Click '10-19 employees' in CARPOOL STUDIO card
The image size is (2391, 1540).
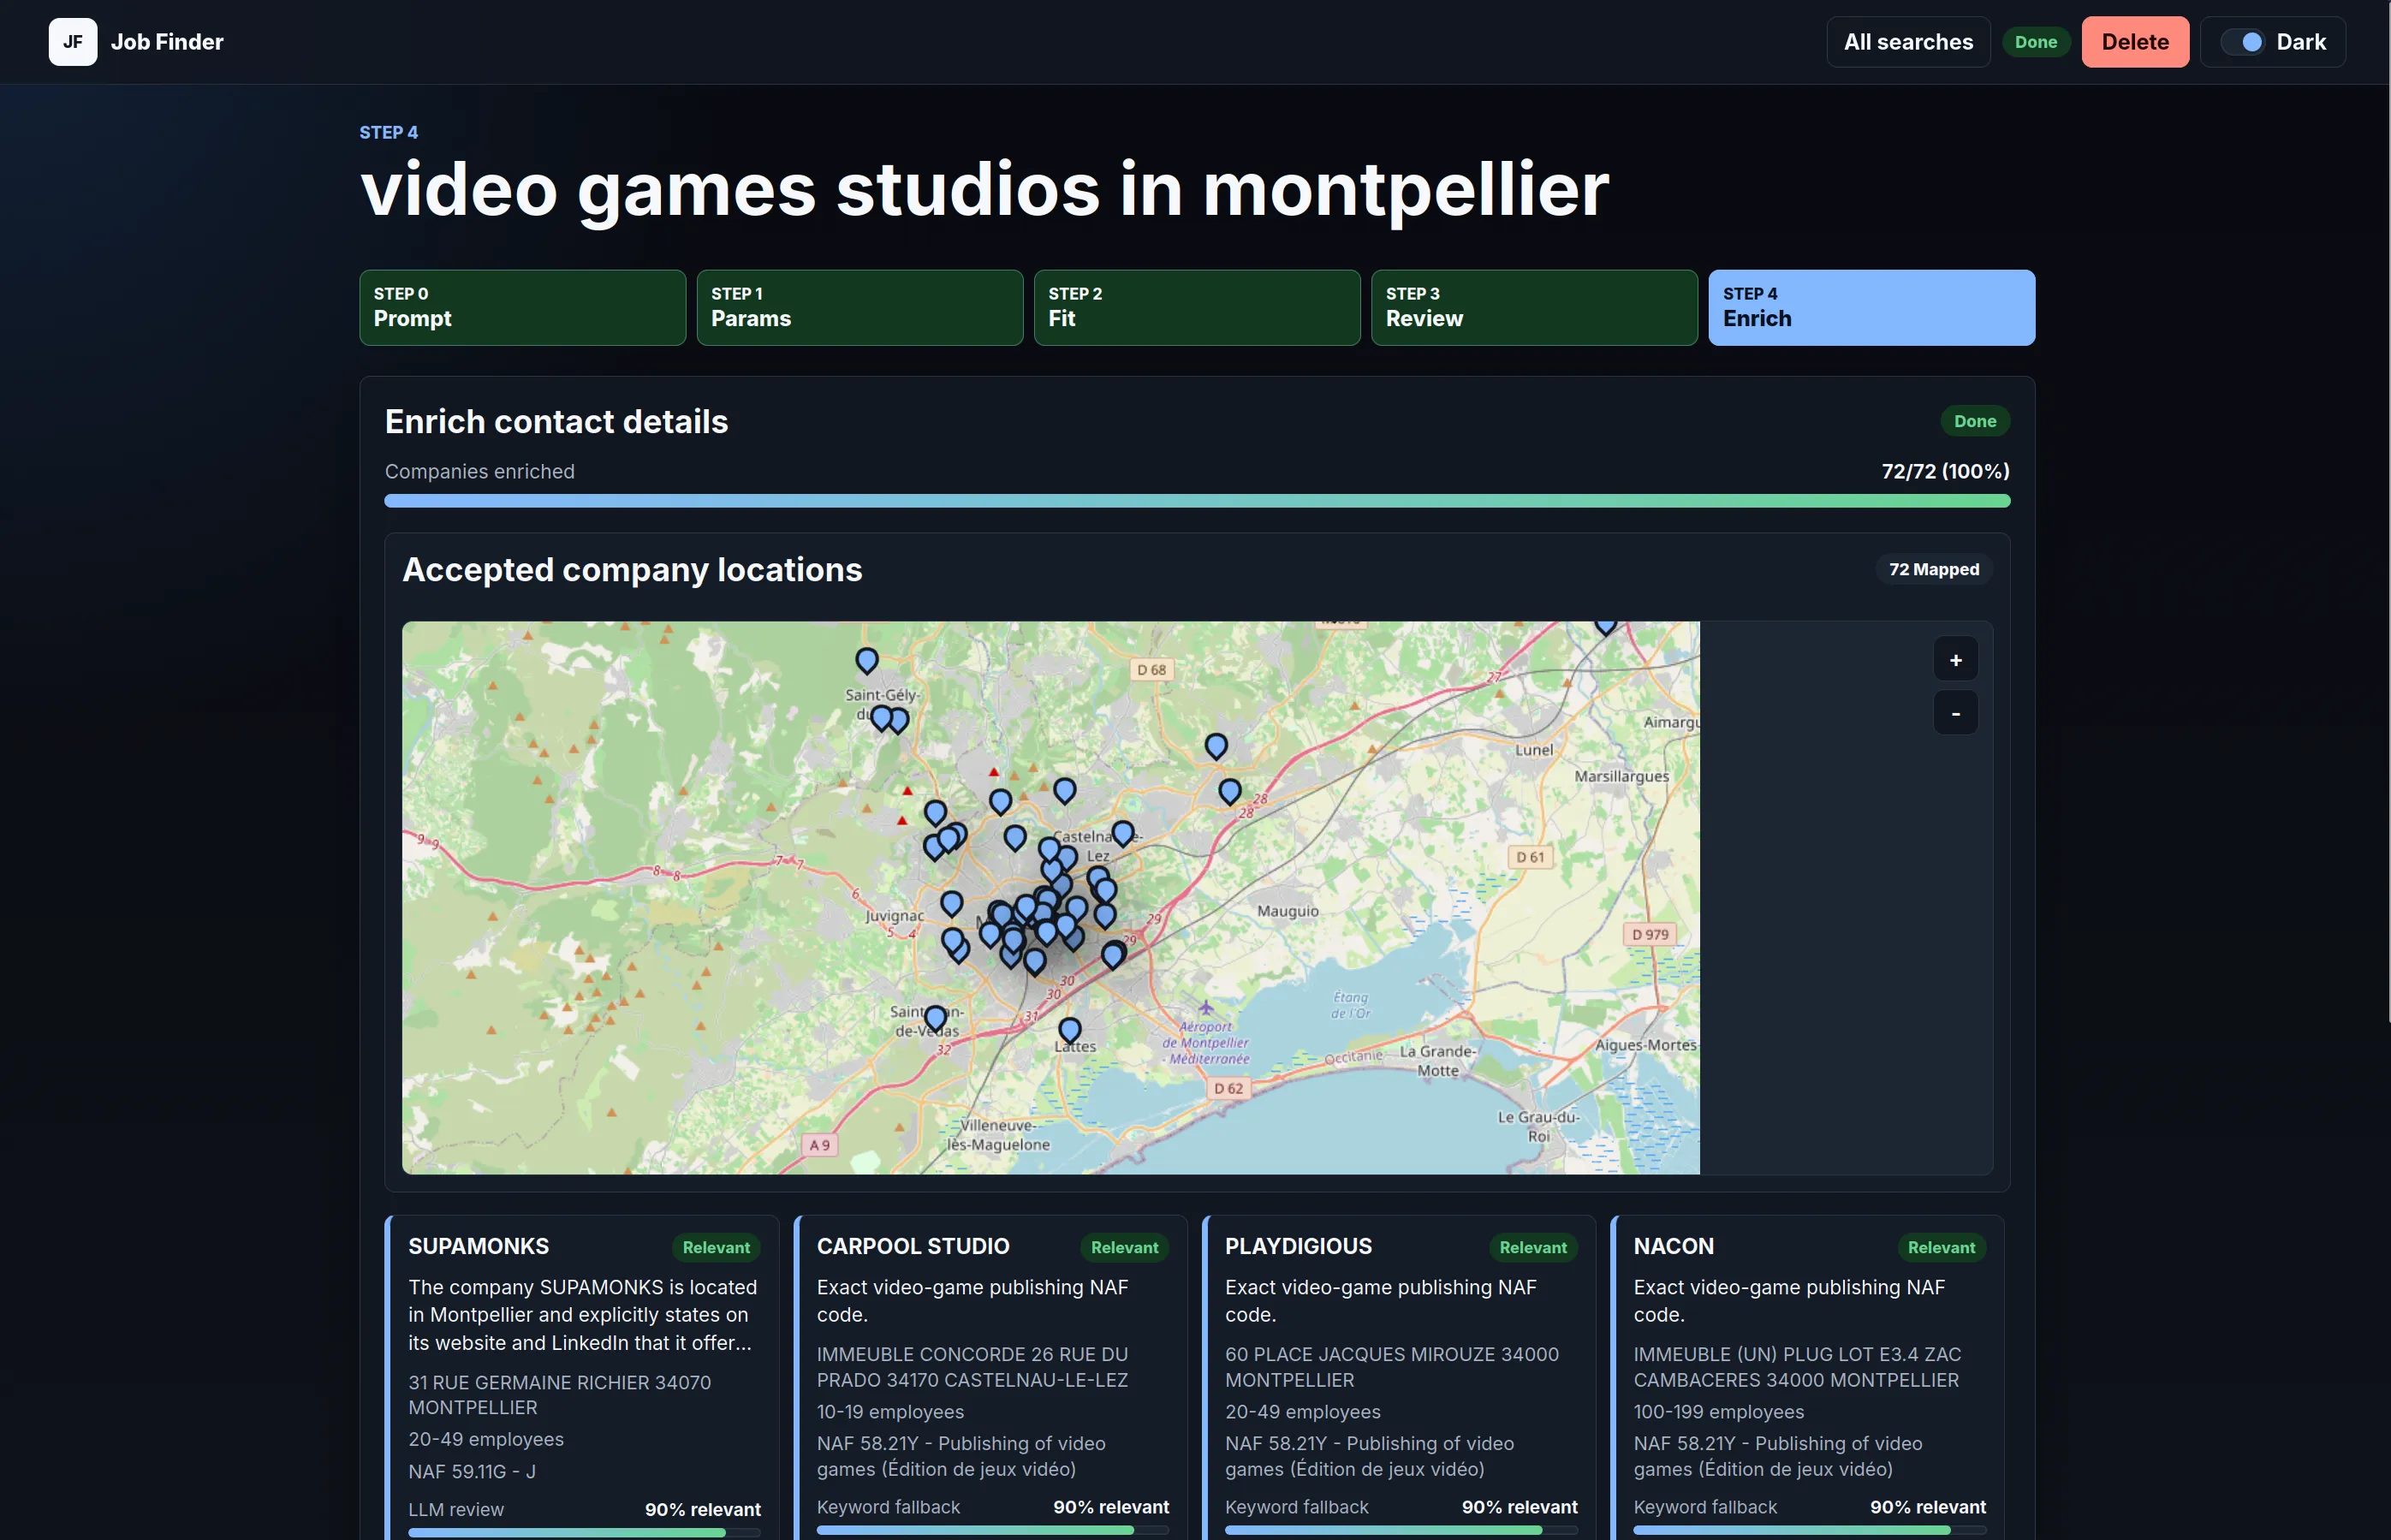[890, 1411]
